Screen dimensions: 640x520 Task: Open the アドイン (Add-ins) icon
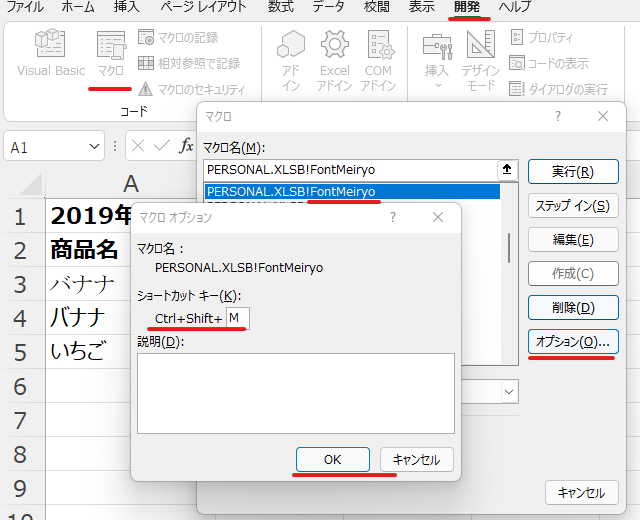291,61
